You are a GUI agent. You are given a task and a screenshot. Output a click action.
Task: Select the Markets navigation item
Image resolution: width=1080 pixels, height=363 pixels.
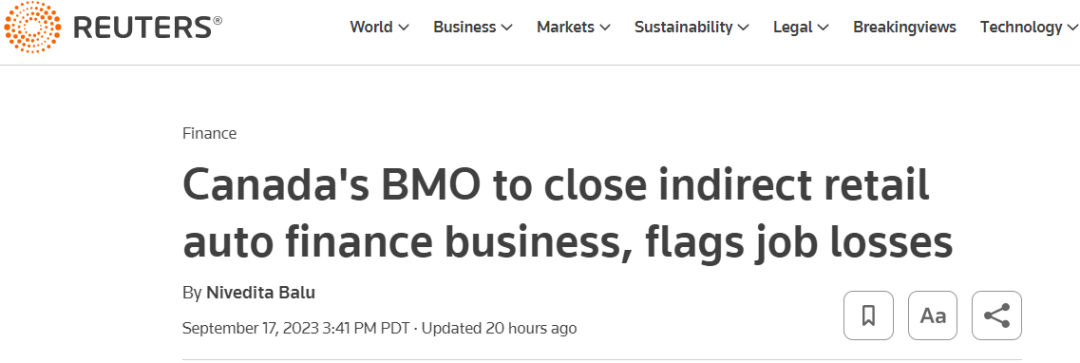[x=565, y=27]
